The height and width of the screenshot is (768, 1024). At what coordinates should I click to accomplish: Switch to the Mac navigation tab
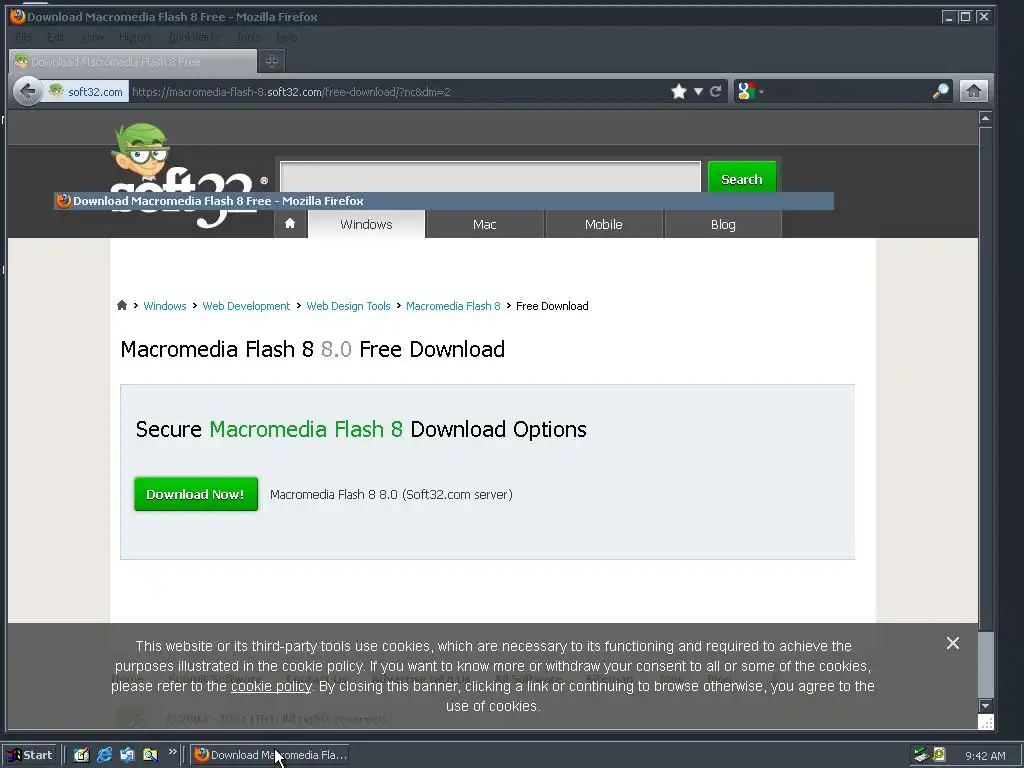coord(485,224)
